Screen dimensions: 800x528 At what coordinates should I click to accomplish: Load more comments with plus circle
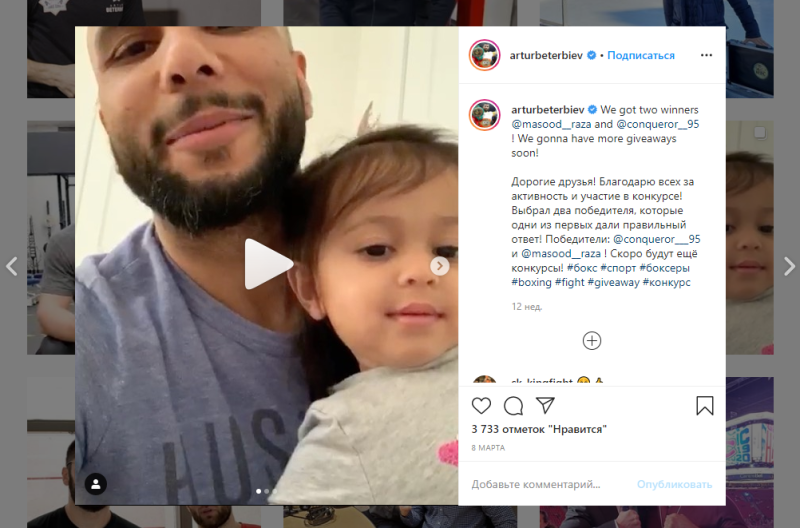click(592, 341)
